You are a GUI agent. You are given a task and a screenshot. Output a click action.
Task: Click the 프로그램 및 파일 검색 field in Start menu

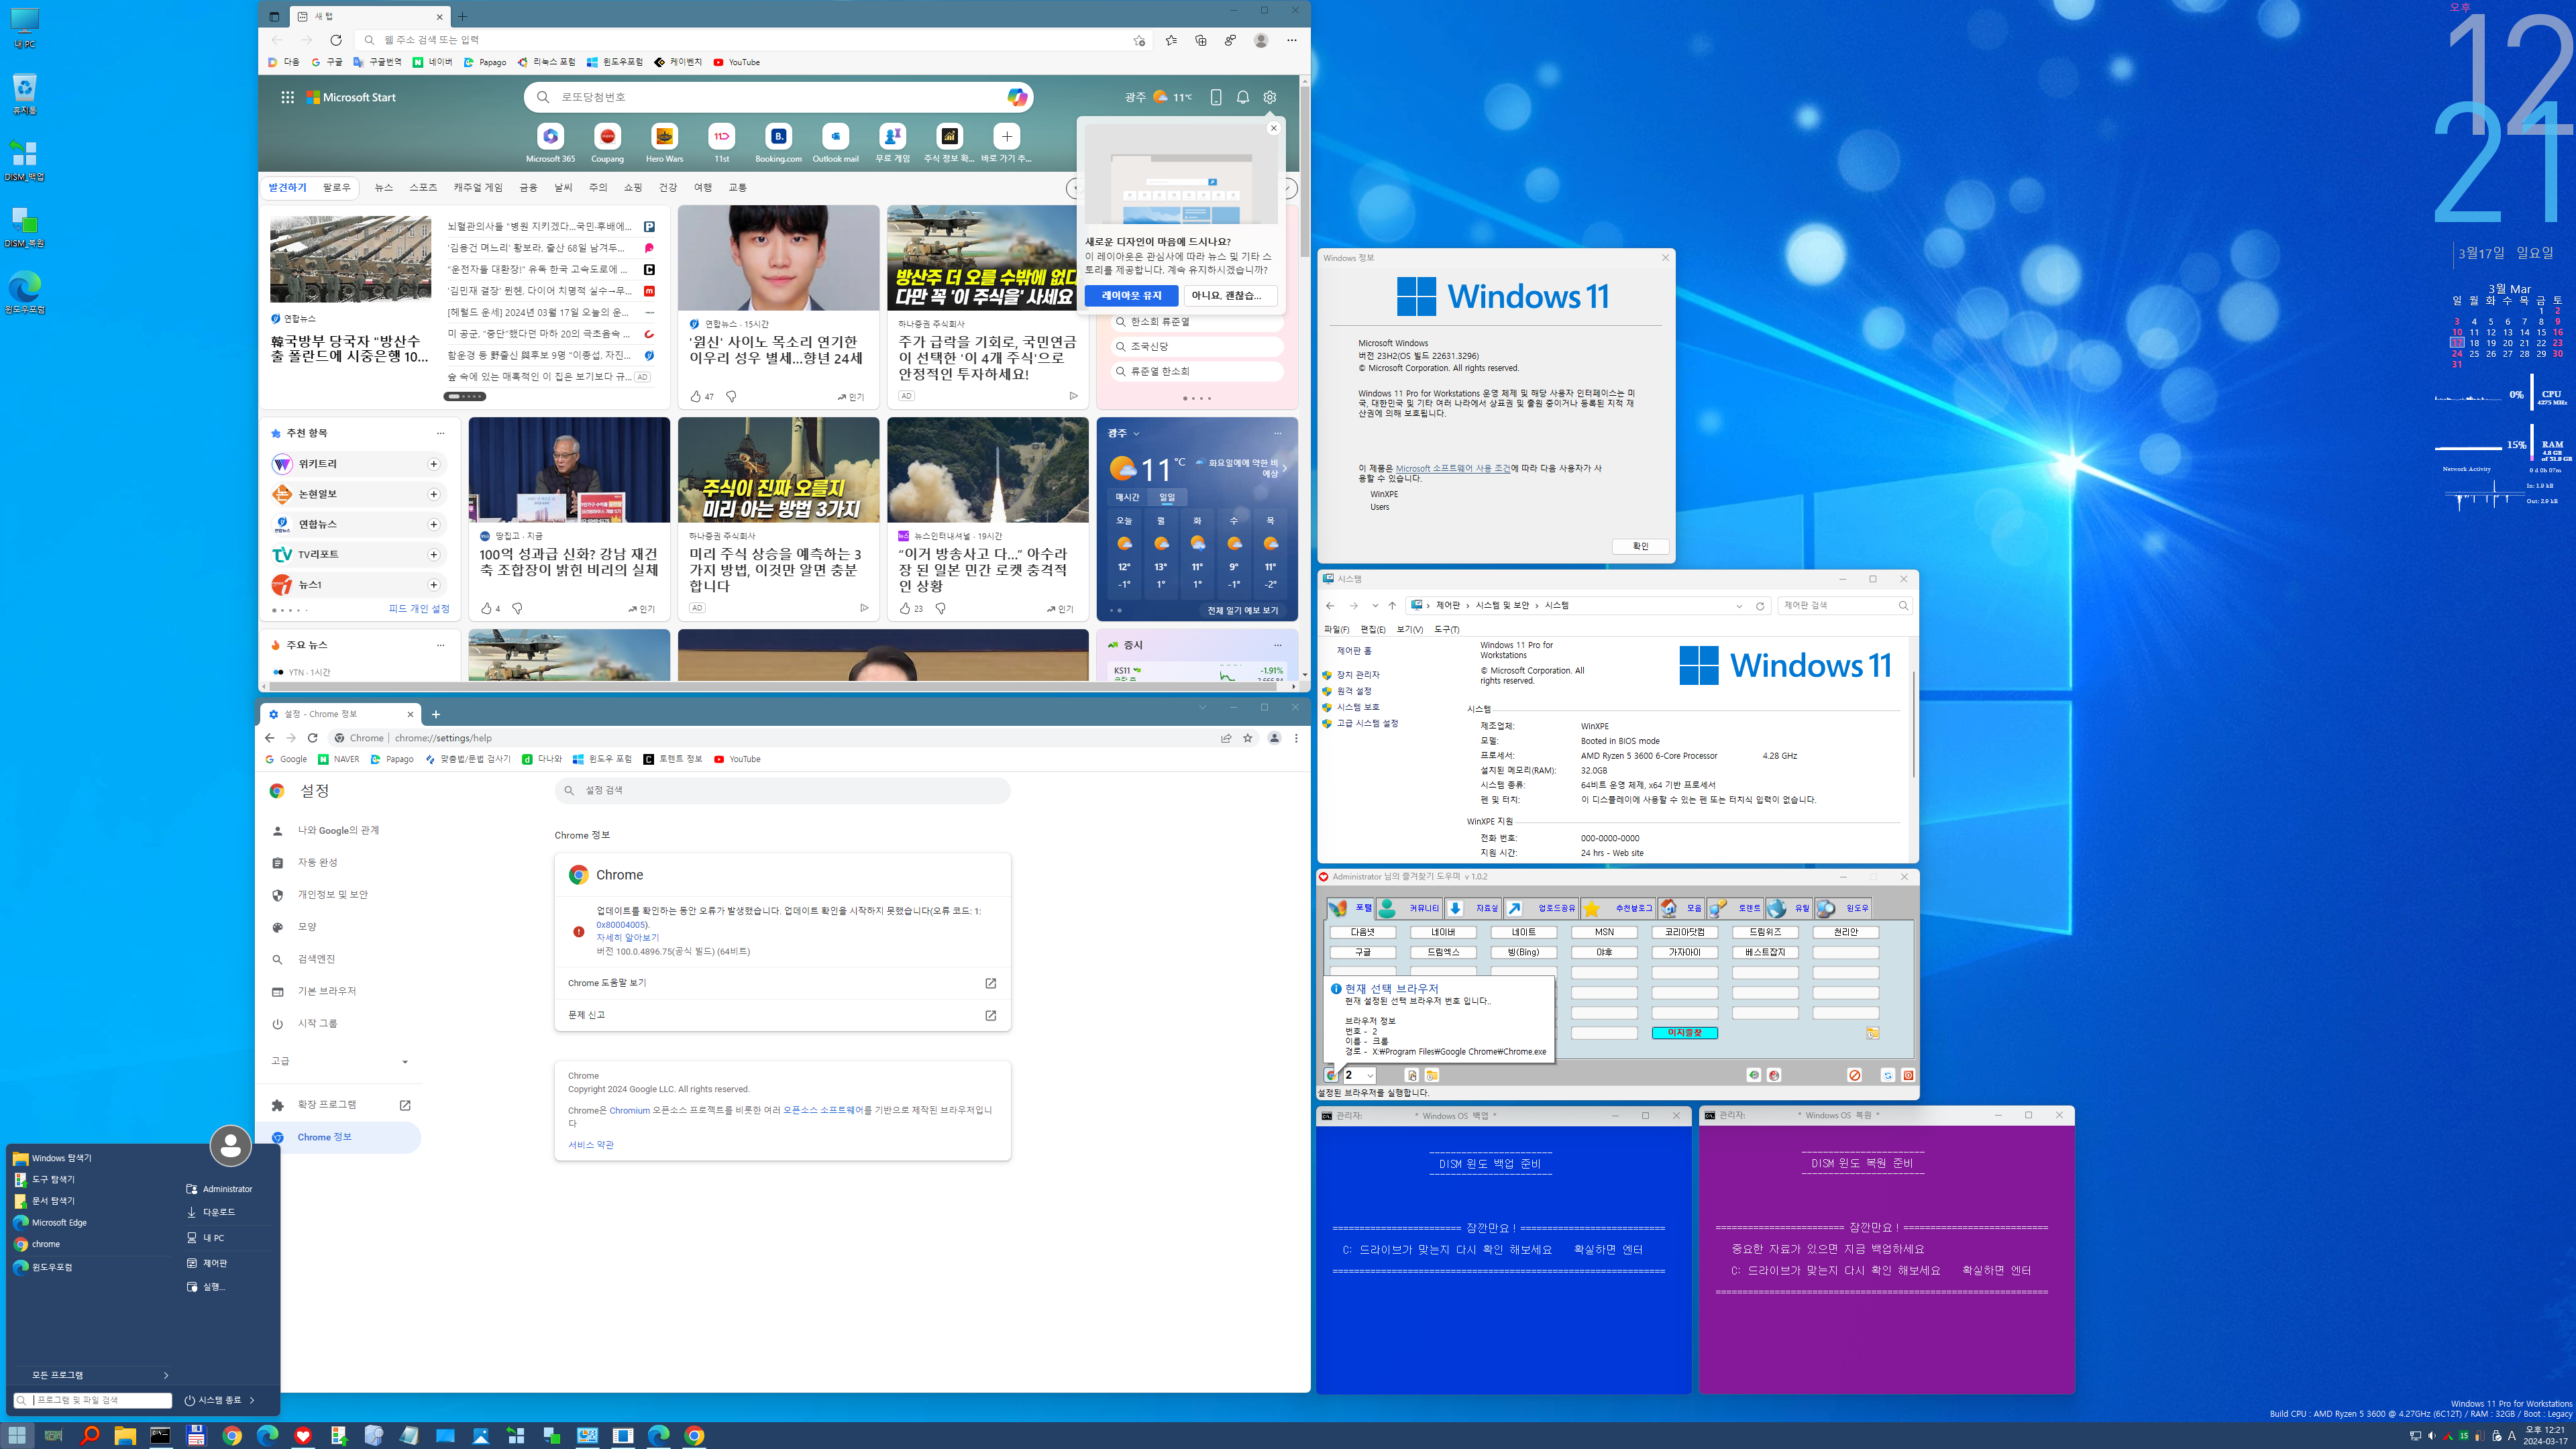click(x=93, y=1400)
